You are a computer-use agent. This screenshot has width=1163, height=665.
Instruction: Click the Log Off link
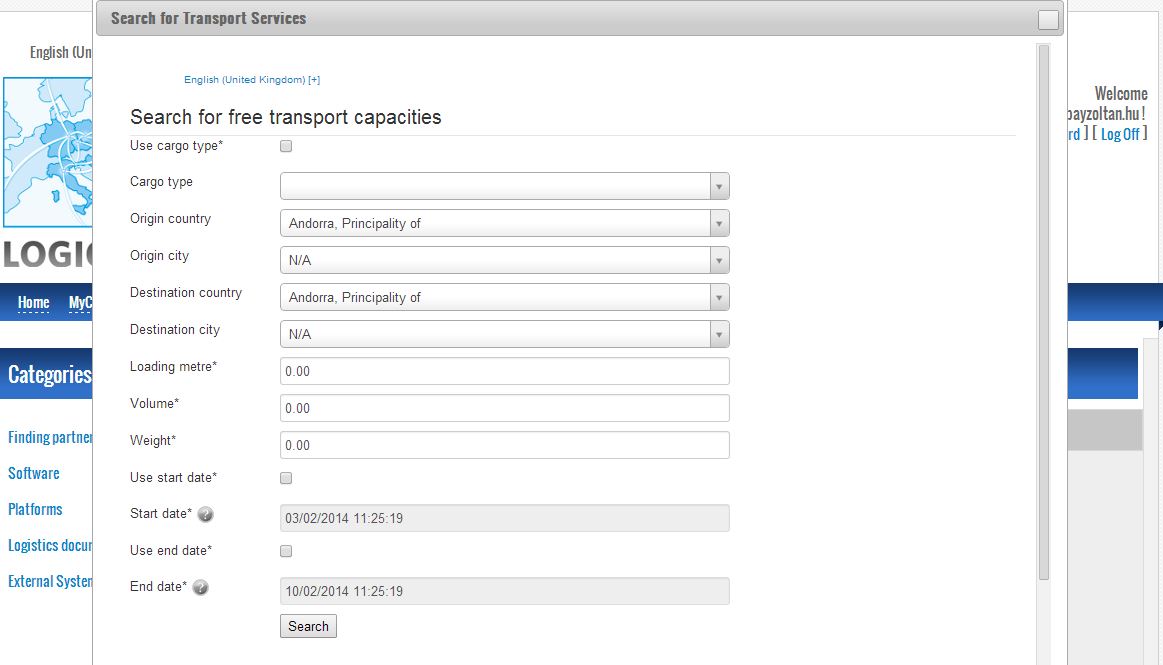tap(1120, 134)
